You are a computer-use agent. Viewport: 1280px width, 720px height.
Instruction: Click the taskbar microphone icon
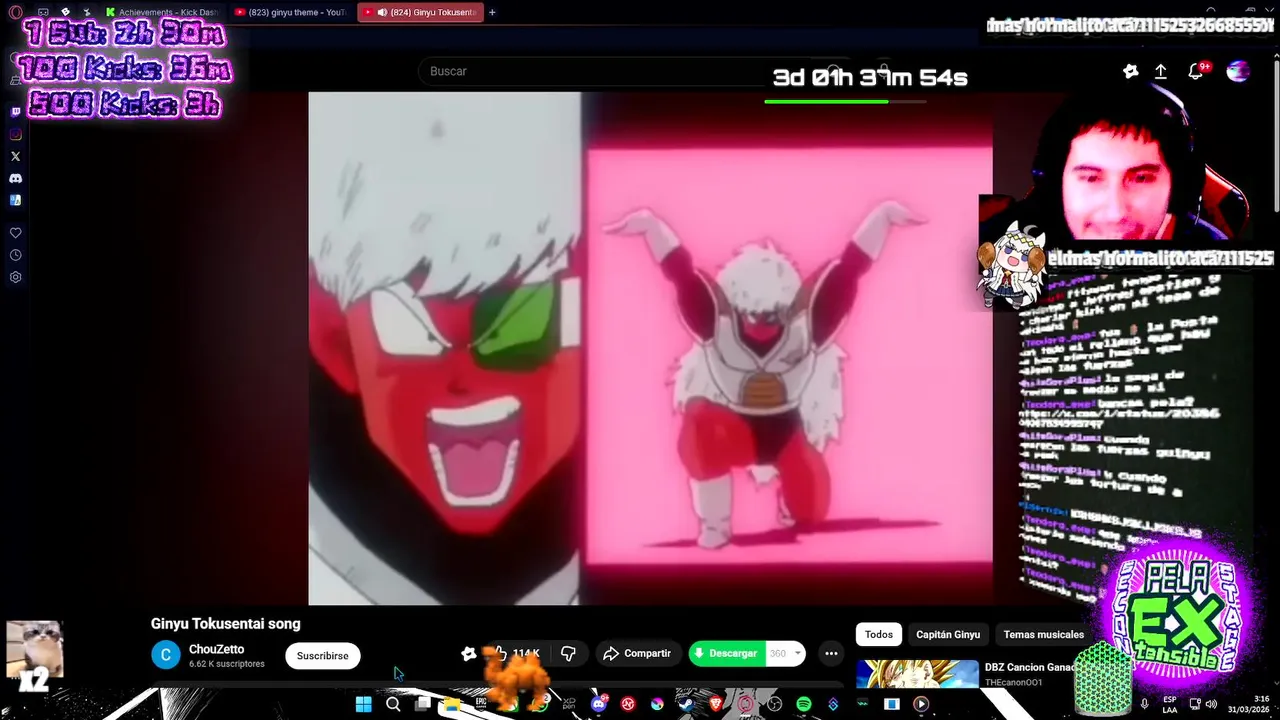[x=1144, y=704]
